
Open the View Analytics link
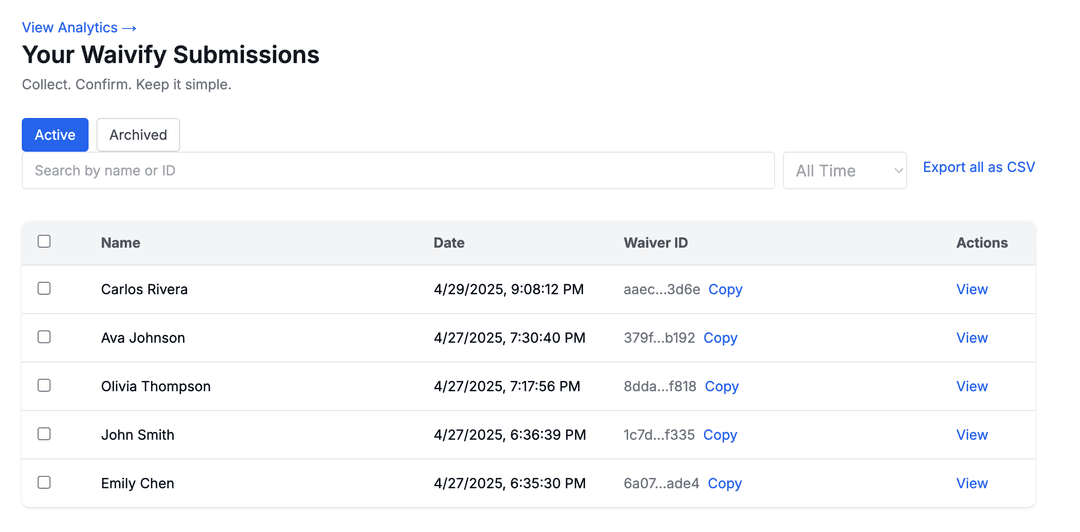80,28
